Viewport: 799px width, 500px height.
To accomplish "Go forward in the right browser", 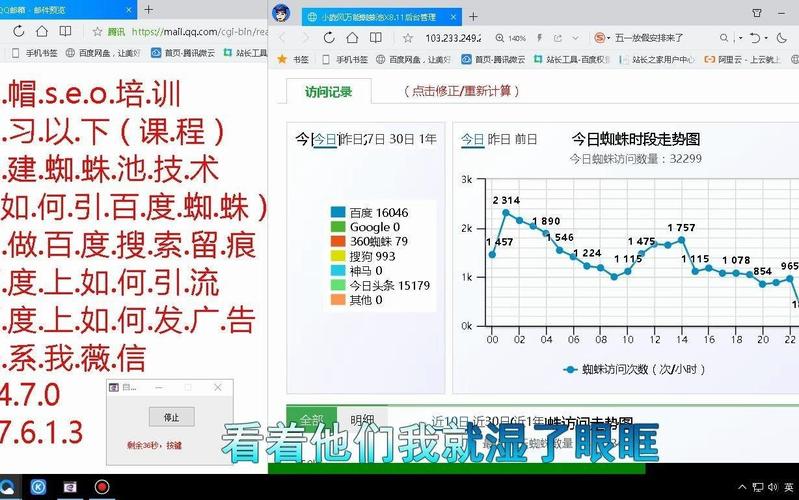I will 305,38.
